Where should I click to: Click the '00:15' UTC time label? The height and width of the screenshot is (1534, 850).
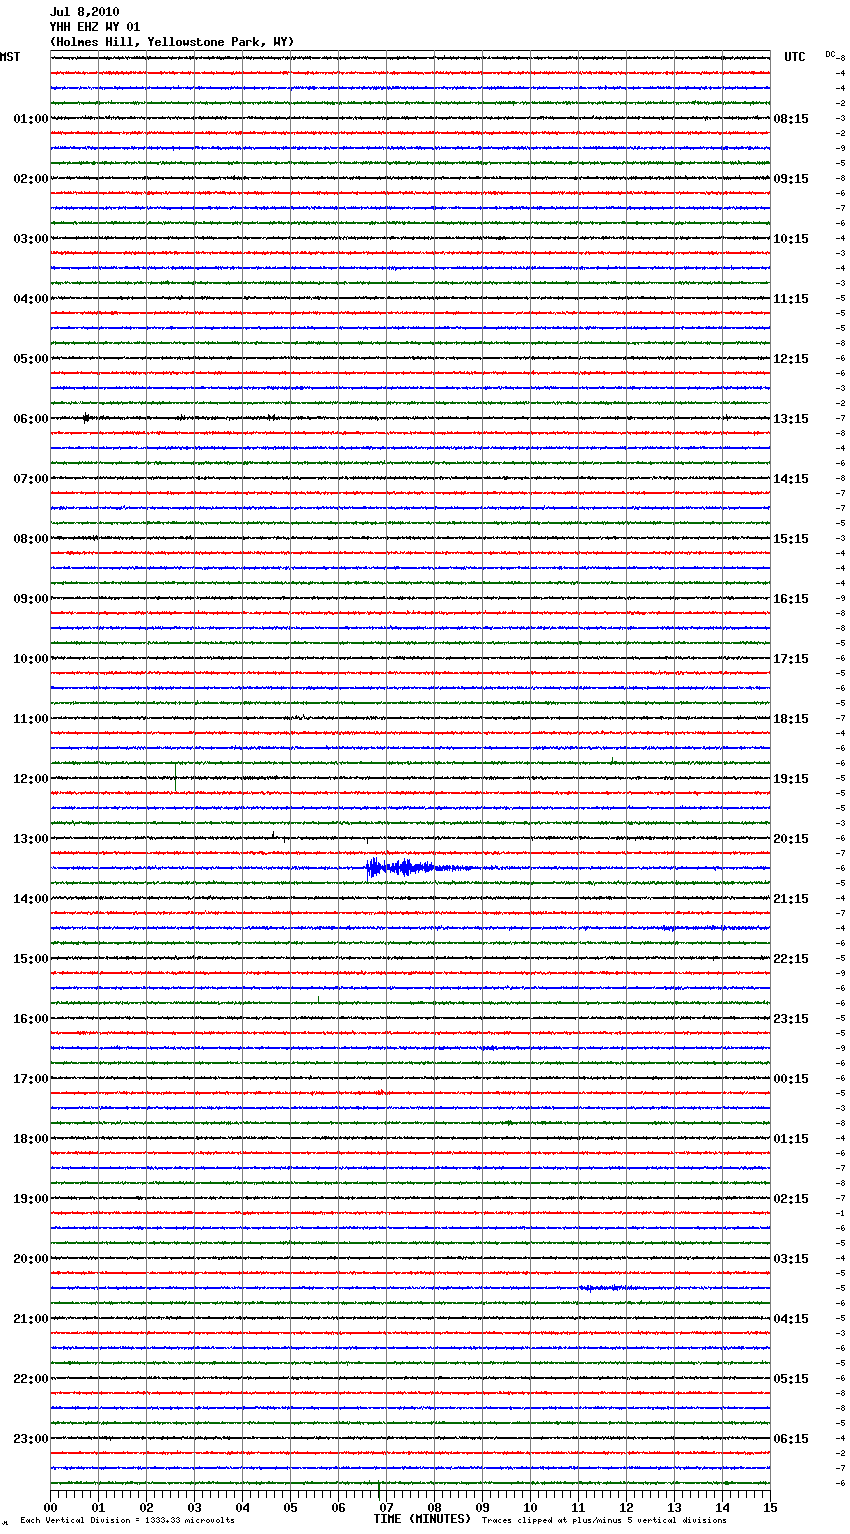tap(791, 1079)
